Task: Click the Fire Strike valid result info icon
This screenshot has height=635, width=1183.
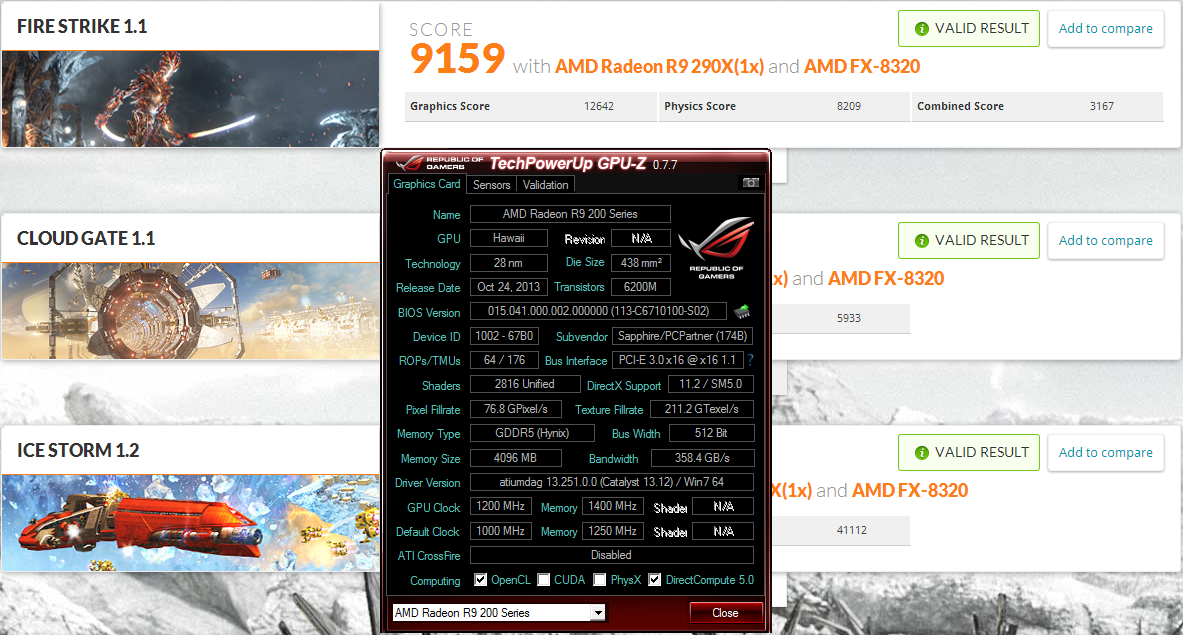Action: coord(921,29)
